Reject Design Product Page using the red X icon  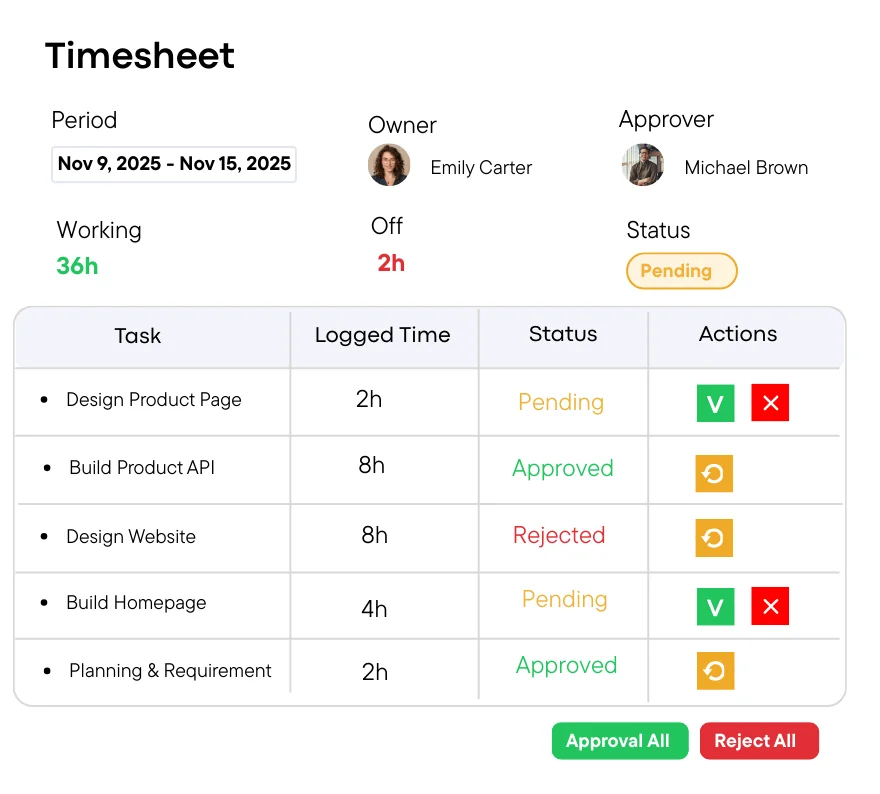click(x=770, y=404)
